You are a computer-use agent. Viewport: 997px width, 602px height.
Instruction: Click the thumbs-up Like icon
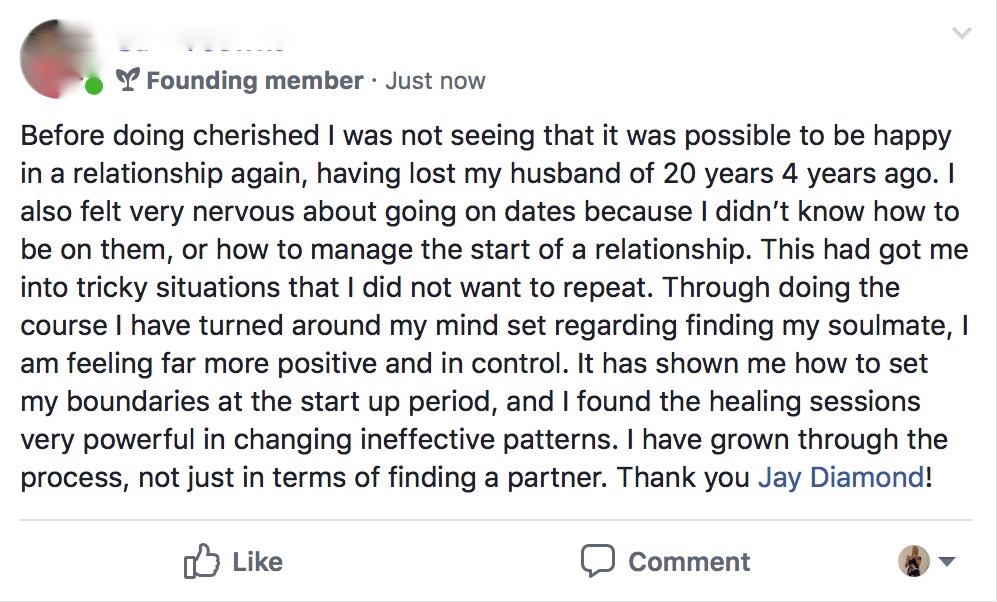coord(201,562)
